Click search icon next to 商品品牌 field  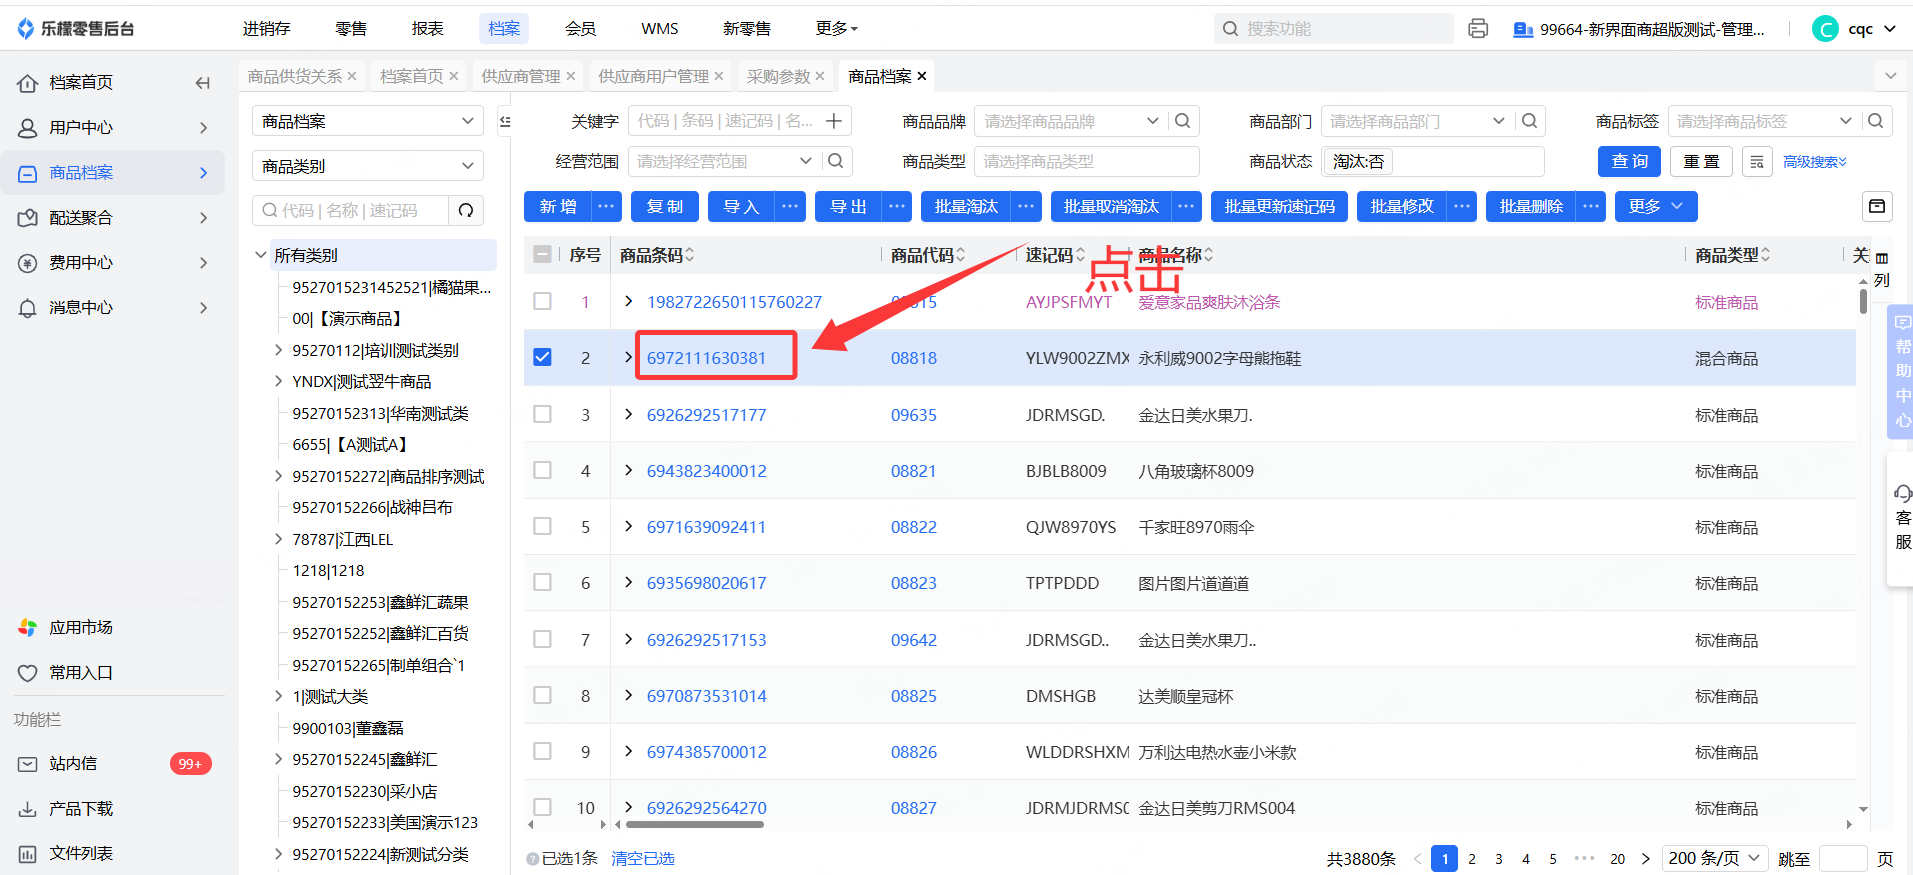1182,121
